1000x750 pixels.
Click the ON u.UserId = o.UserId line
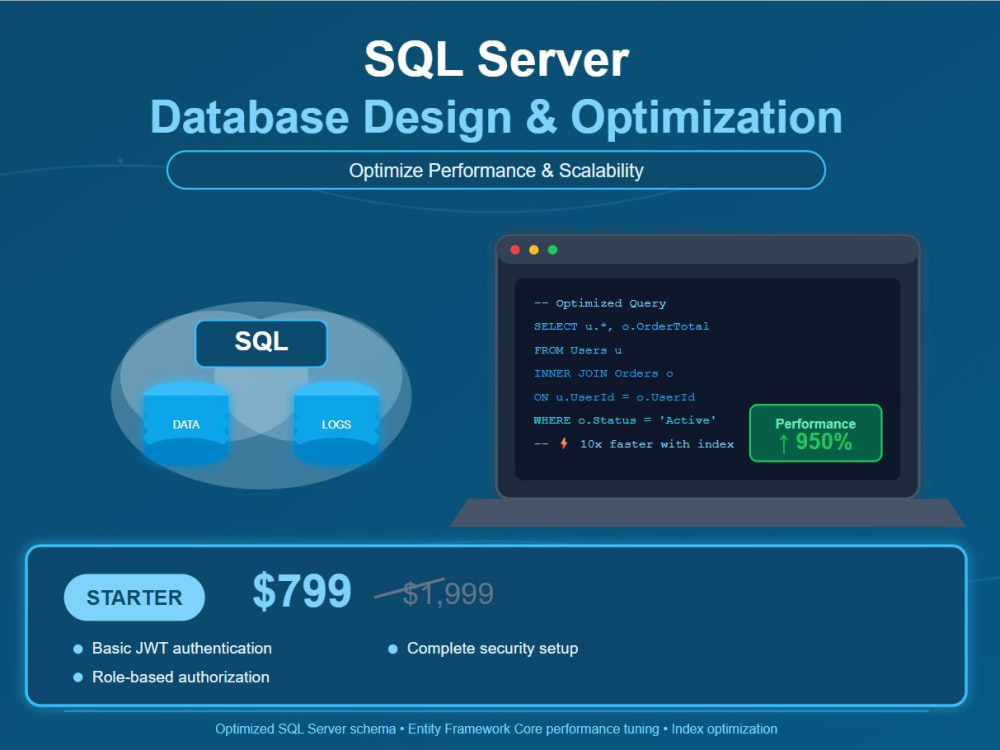614,397
